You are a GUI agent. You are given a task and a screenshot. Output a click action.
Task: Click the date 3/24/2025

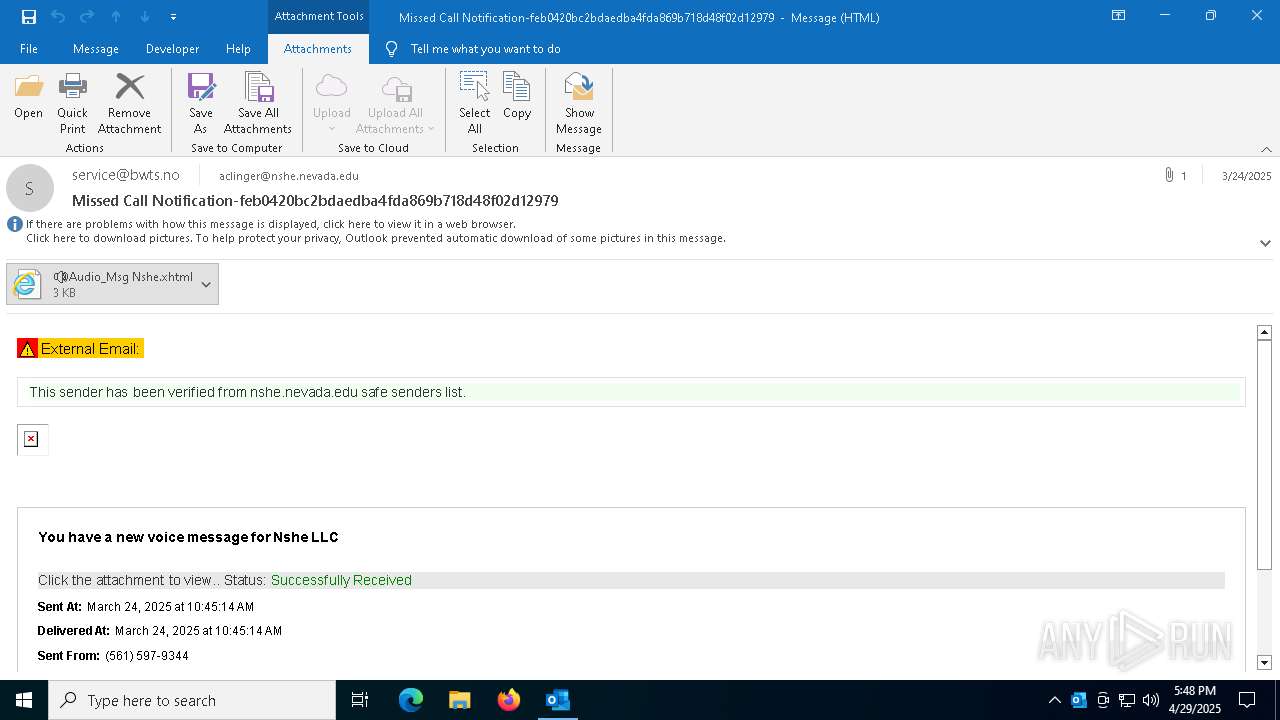(1246, 176)
